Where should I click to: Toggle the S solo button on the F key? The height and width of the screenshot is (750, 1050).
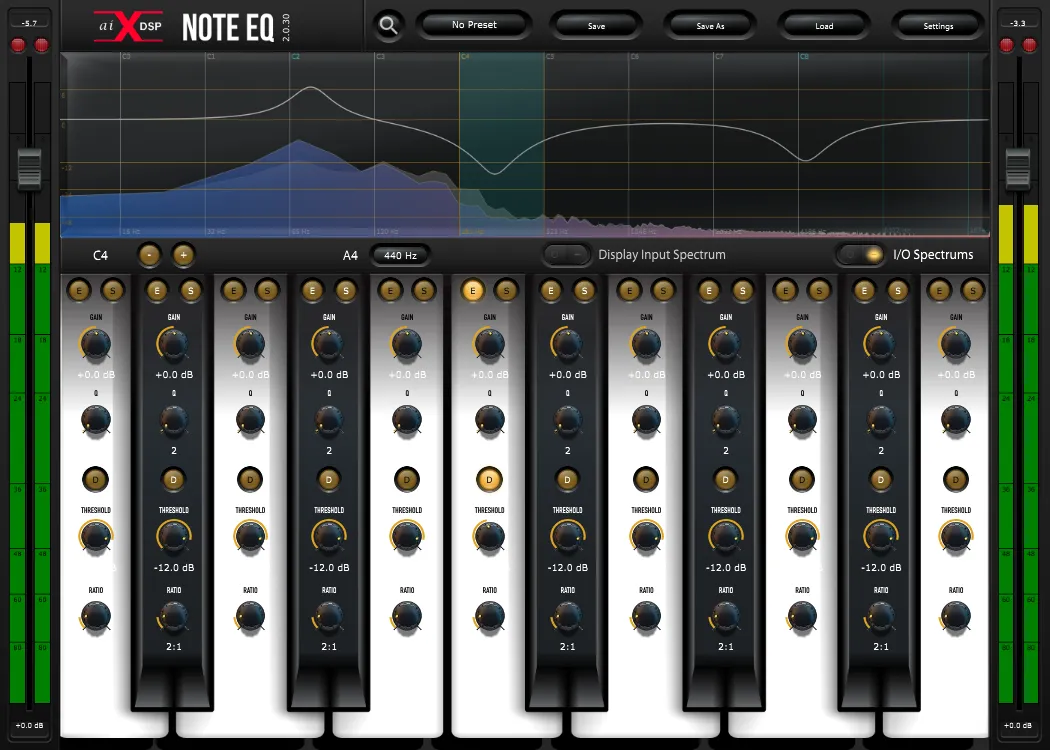coord(506,291)
